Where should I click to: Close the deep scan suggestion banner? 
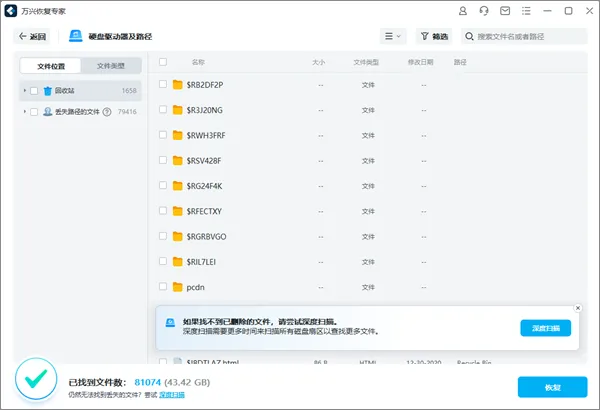pos(578,308)
